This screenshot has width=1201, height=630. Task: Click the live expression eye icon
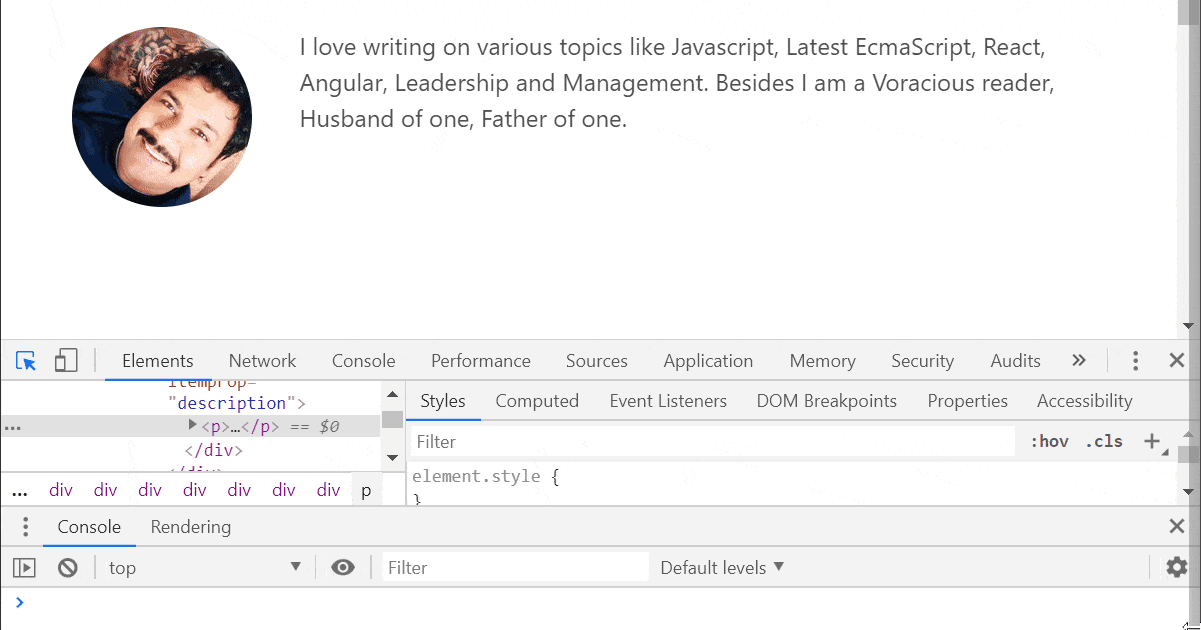[343, 568]
